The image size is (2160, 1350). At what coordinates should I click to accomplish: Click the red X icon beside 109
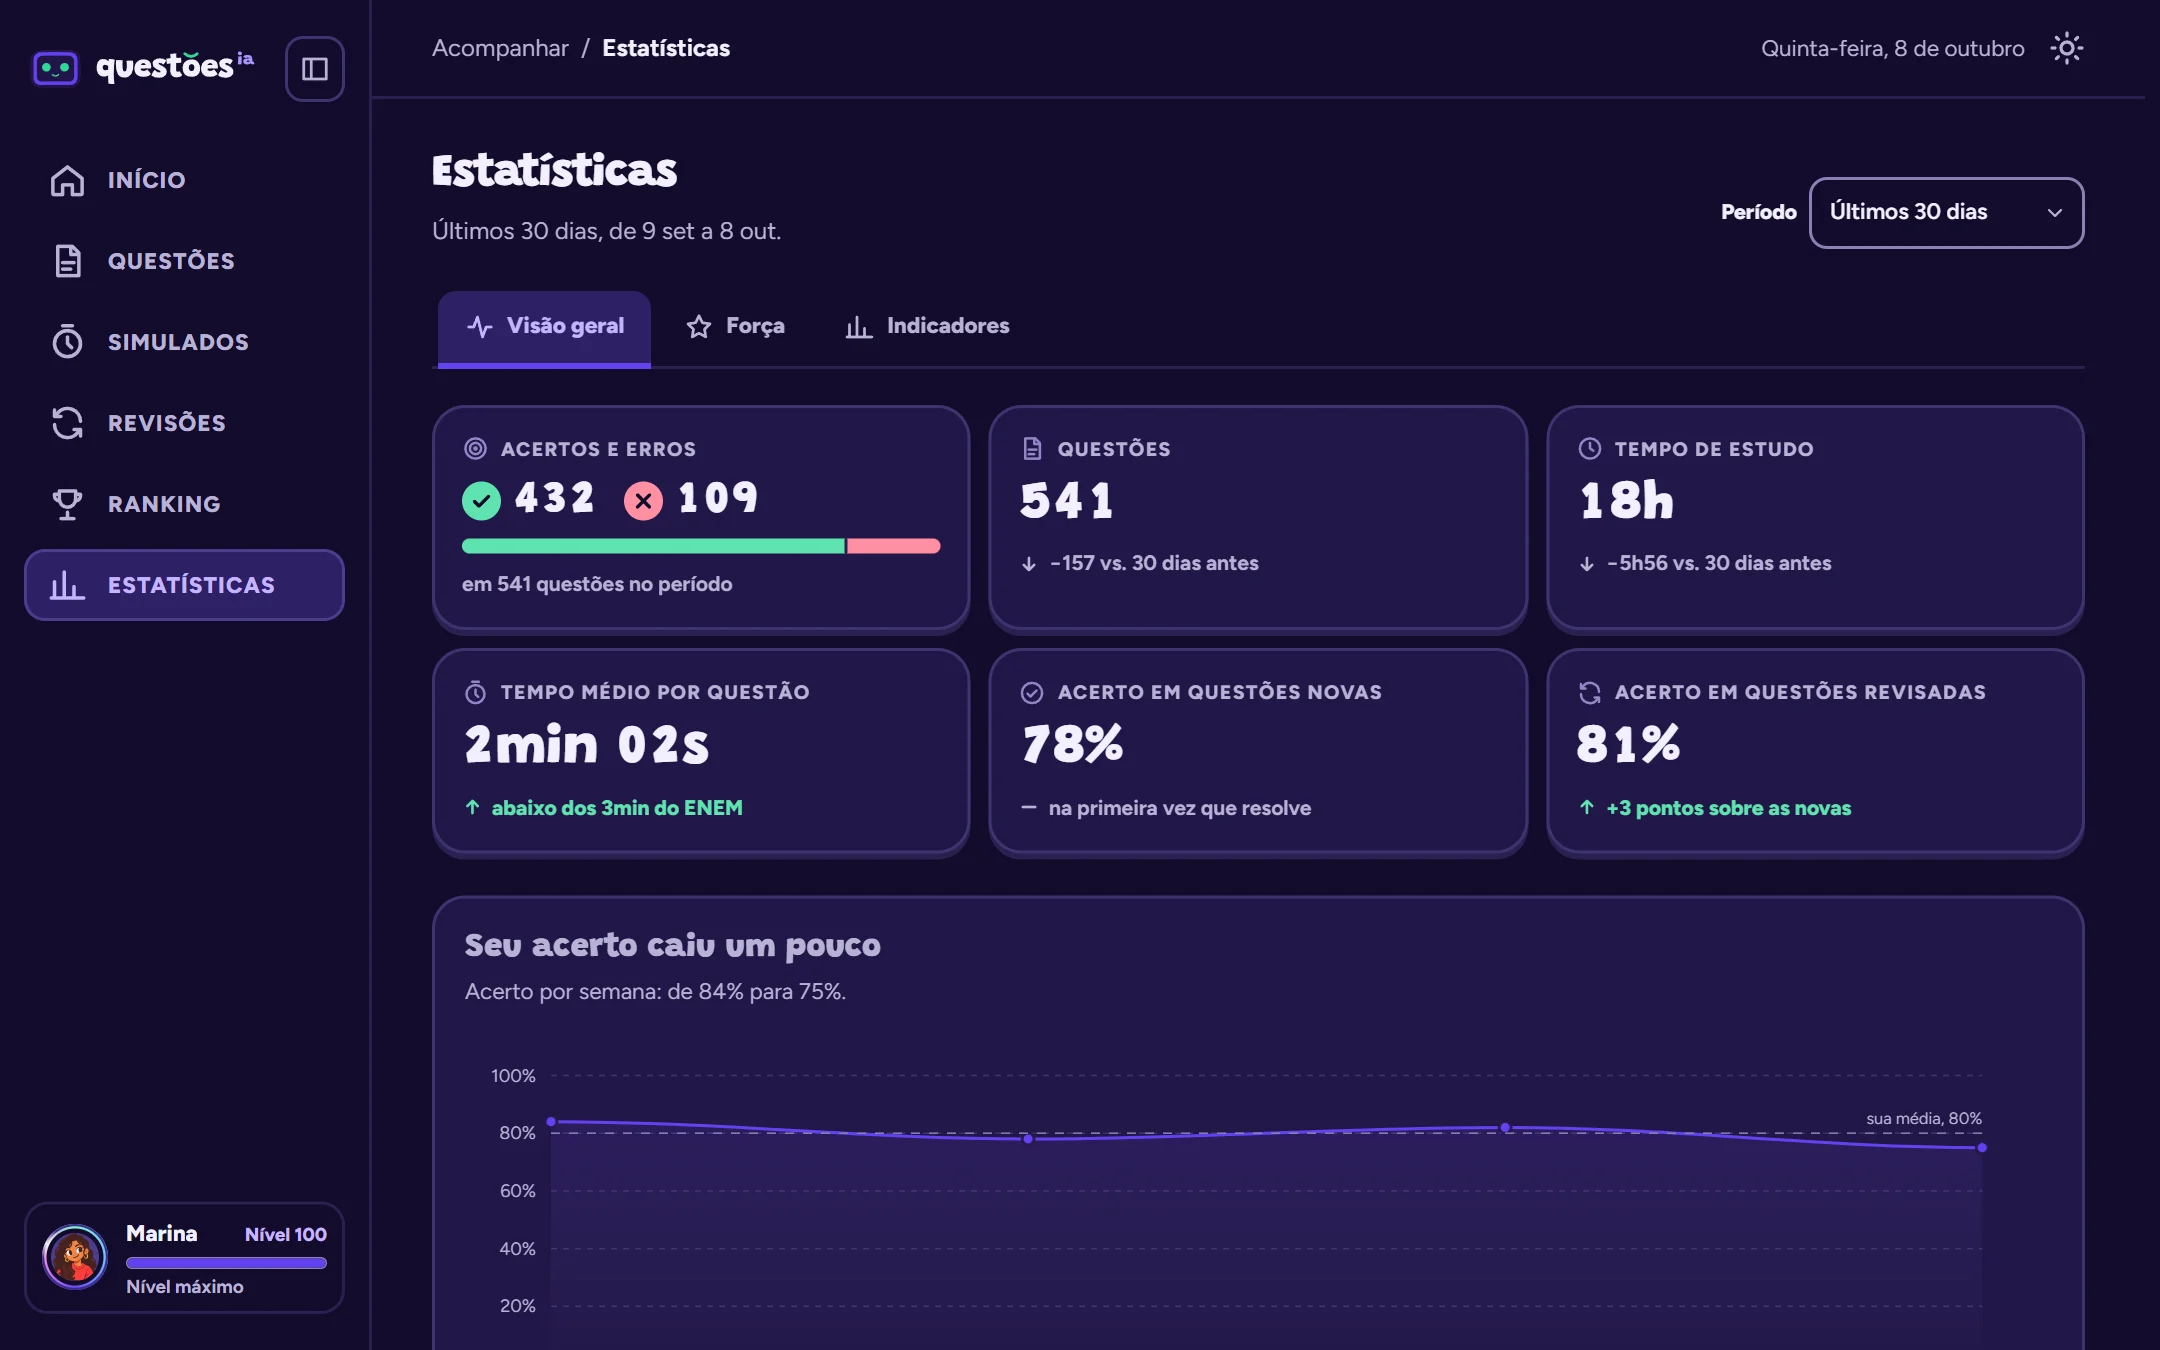click(x=643, y=500)
